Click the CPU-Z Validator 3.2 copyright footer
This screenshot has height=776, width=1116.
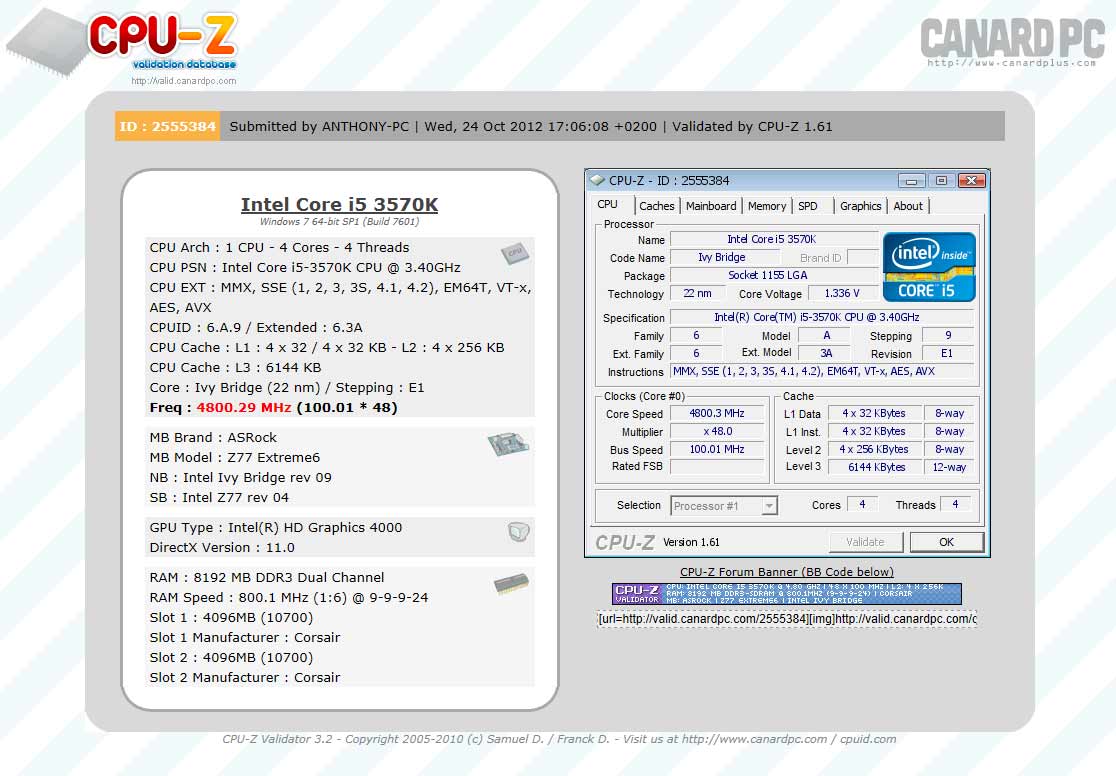click(x=559, y=739)
